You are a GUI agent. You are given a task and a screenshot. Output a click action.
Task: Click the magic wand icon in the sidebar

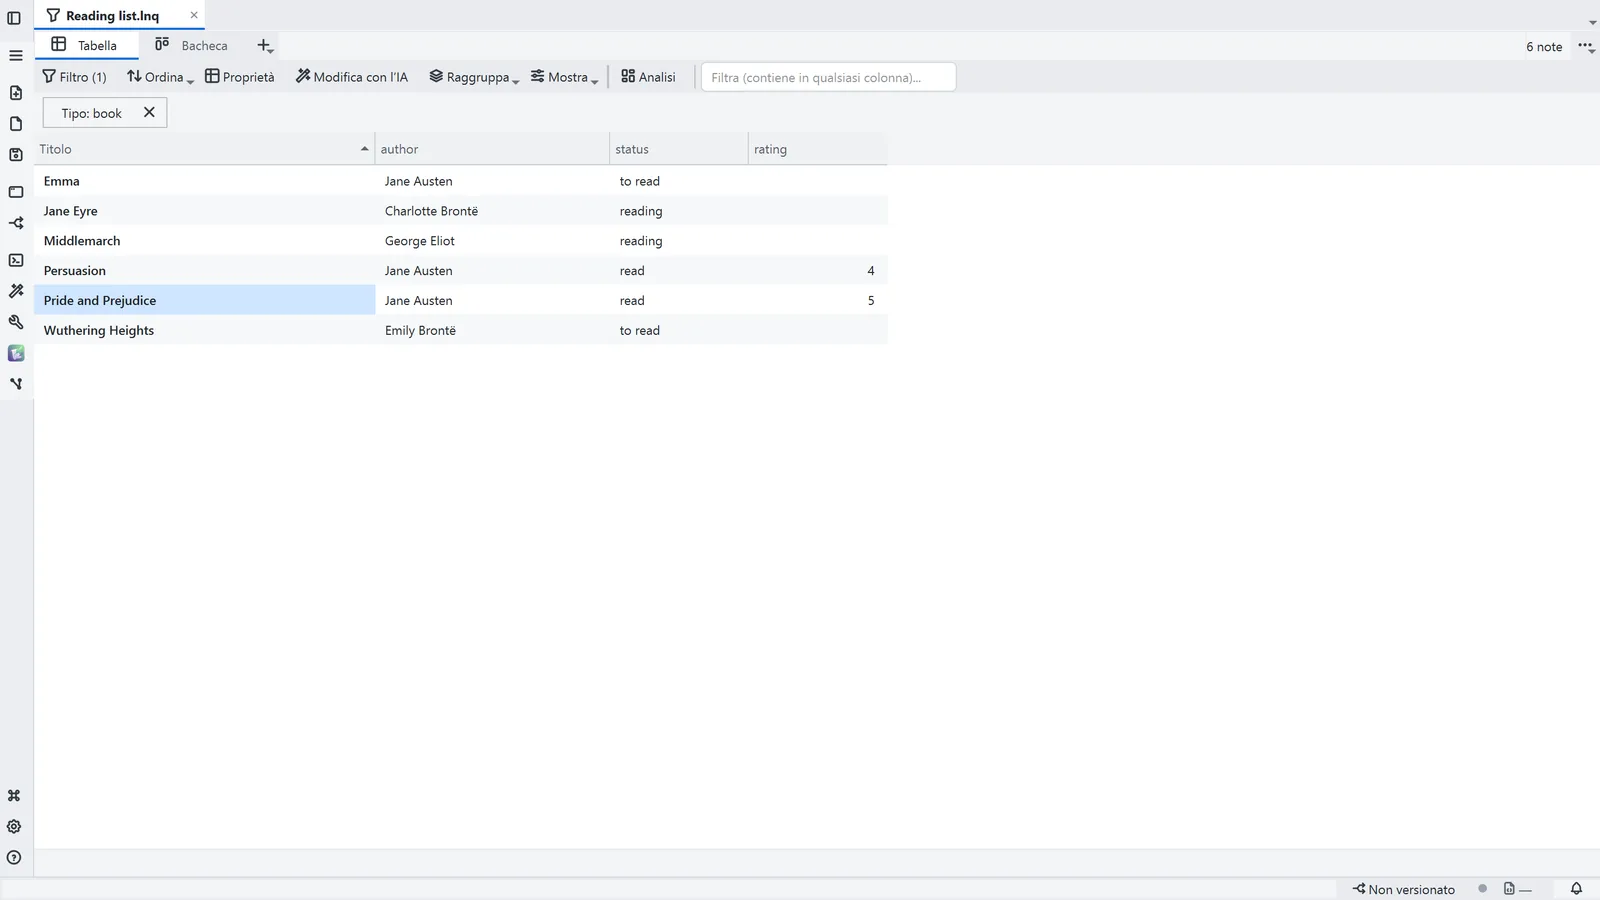pos(16,291)
